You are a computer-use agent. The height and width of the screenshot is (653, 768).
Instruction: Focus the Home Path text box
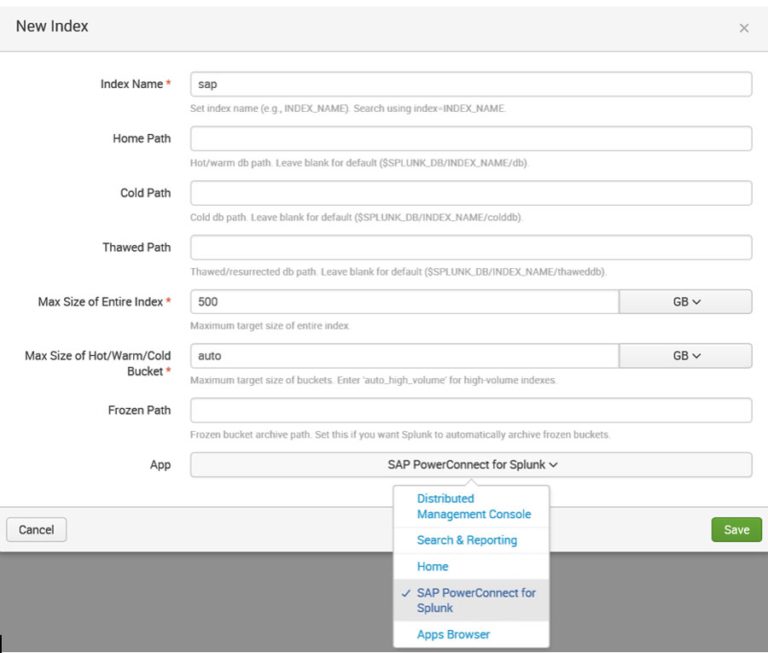click(x=470, y=138)
